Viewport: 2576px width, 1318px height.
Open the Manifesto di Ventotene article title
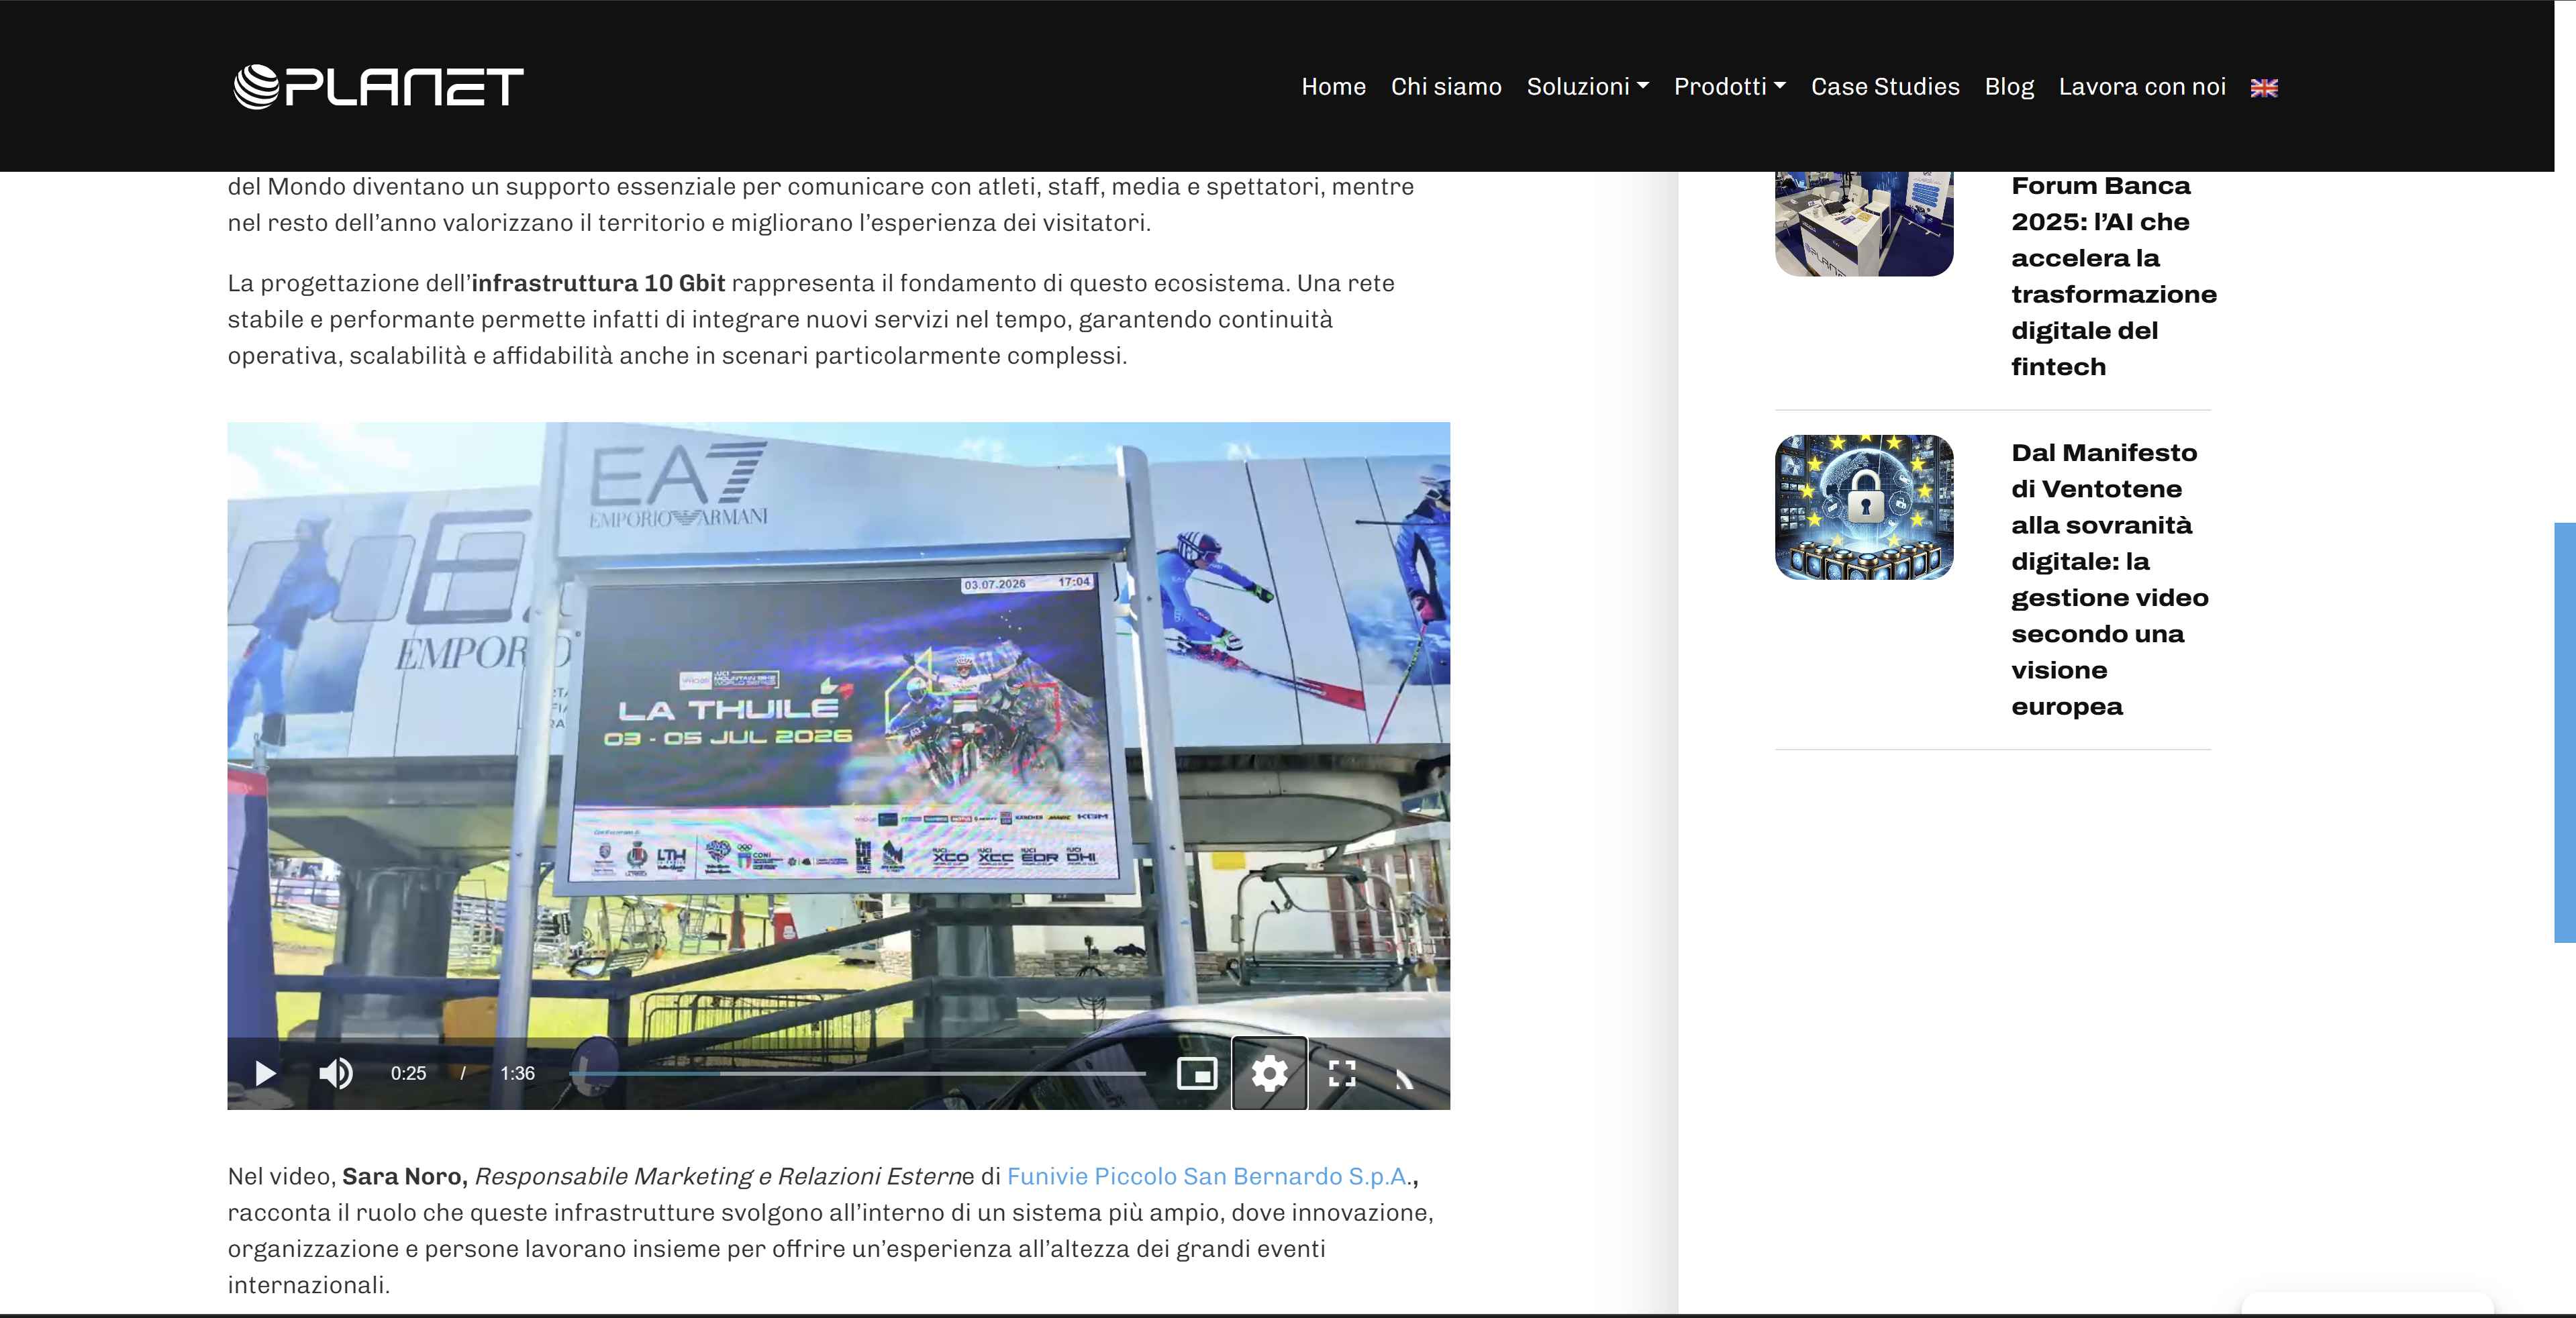coord(2109,579)
